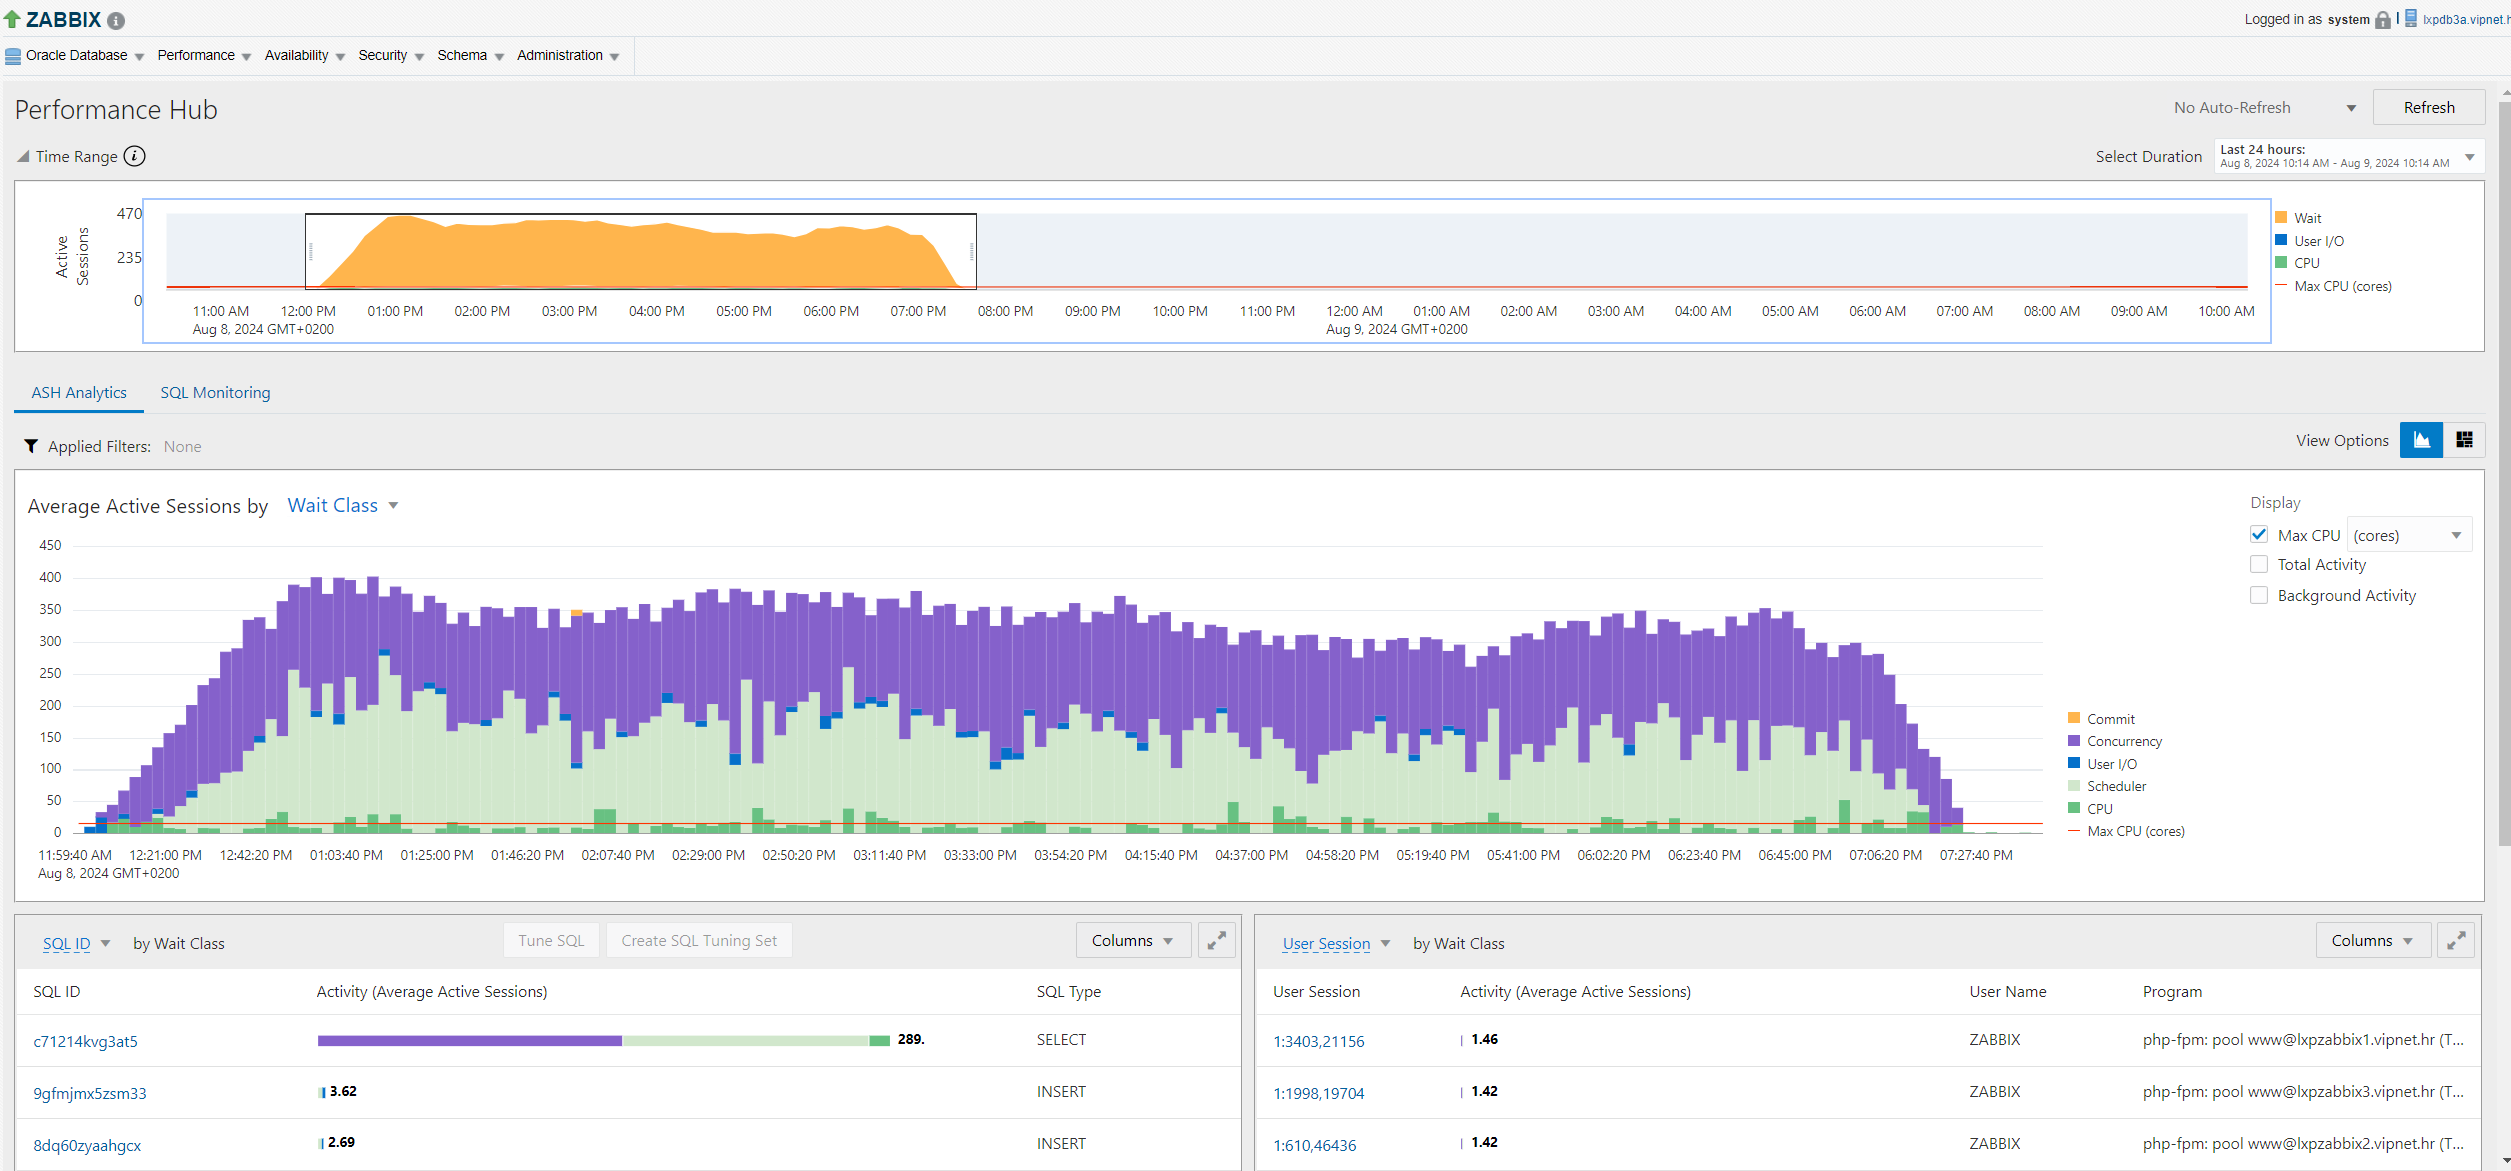2511x1171 pixels.
Task: Open the Performance menu
Action: pos(203,56)
